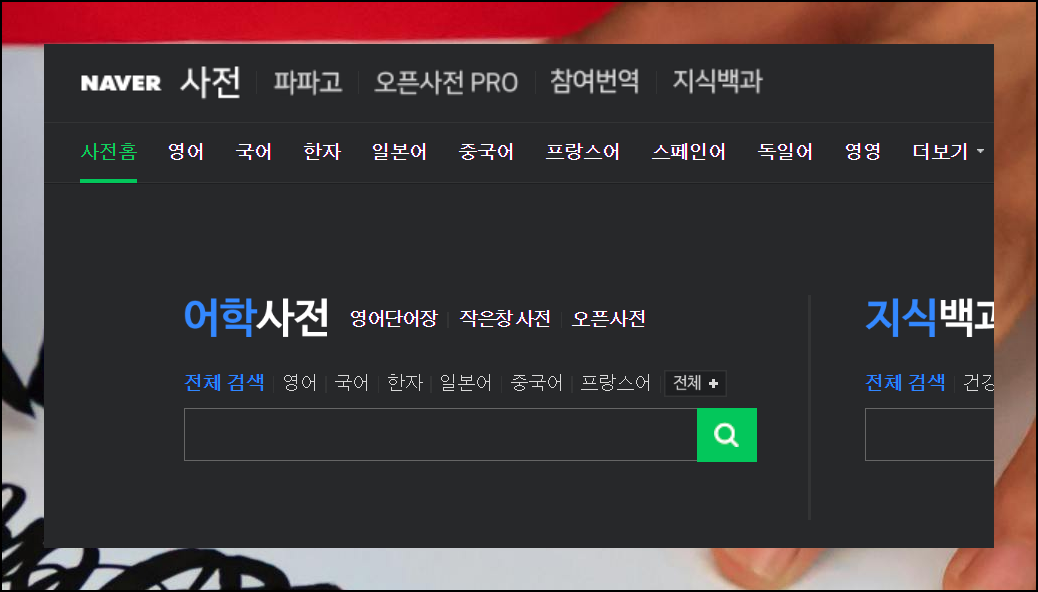1038x592 pixels.
Task: Select 영어 search filter
Action: [x=300, y=383]
